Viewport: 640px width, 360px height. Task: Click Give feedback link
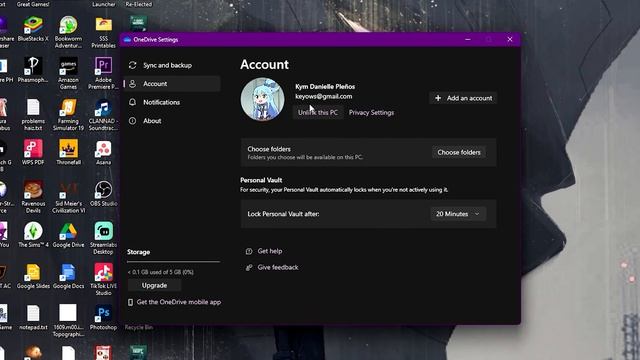pos(278,267)
